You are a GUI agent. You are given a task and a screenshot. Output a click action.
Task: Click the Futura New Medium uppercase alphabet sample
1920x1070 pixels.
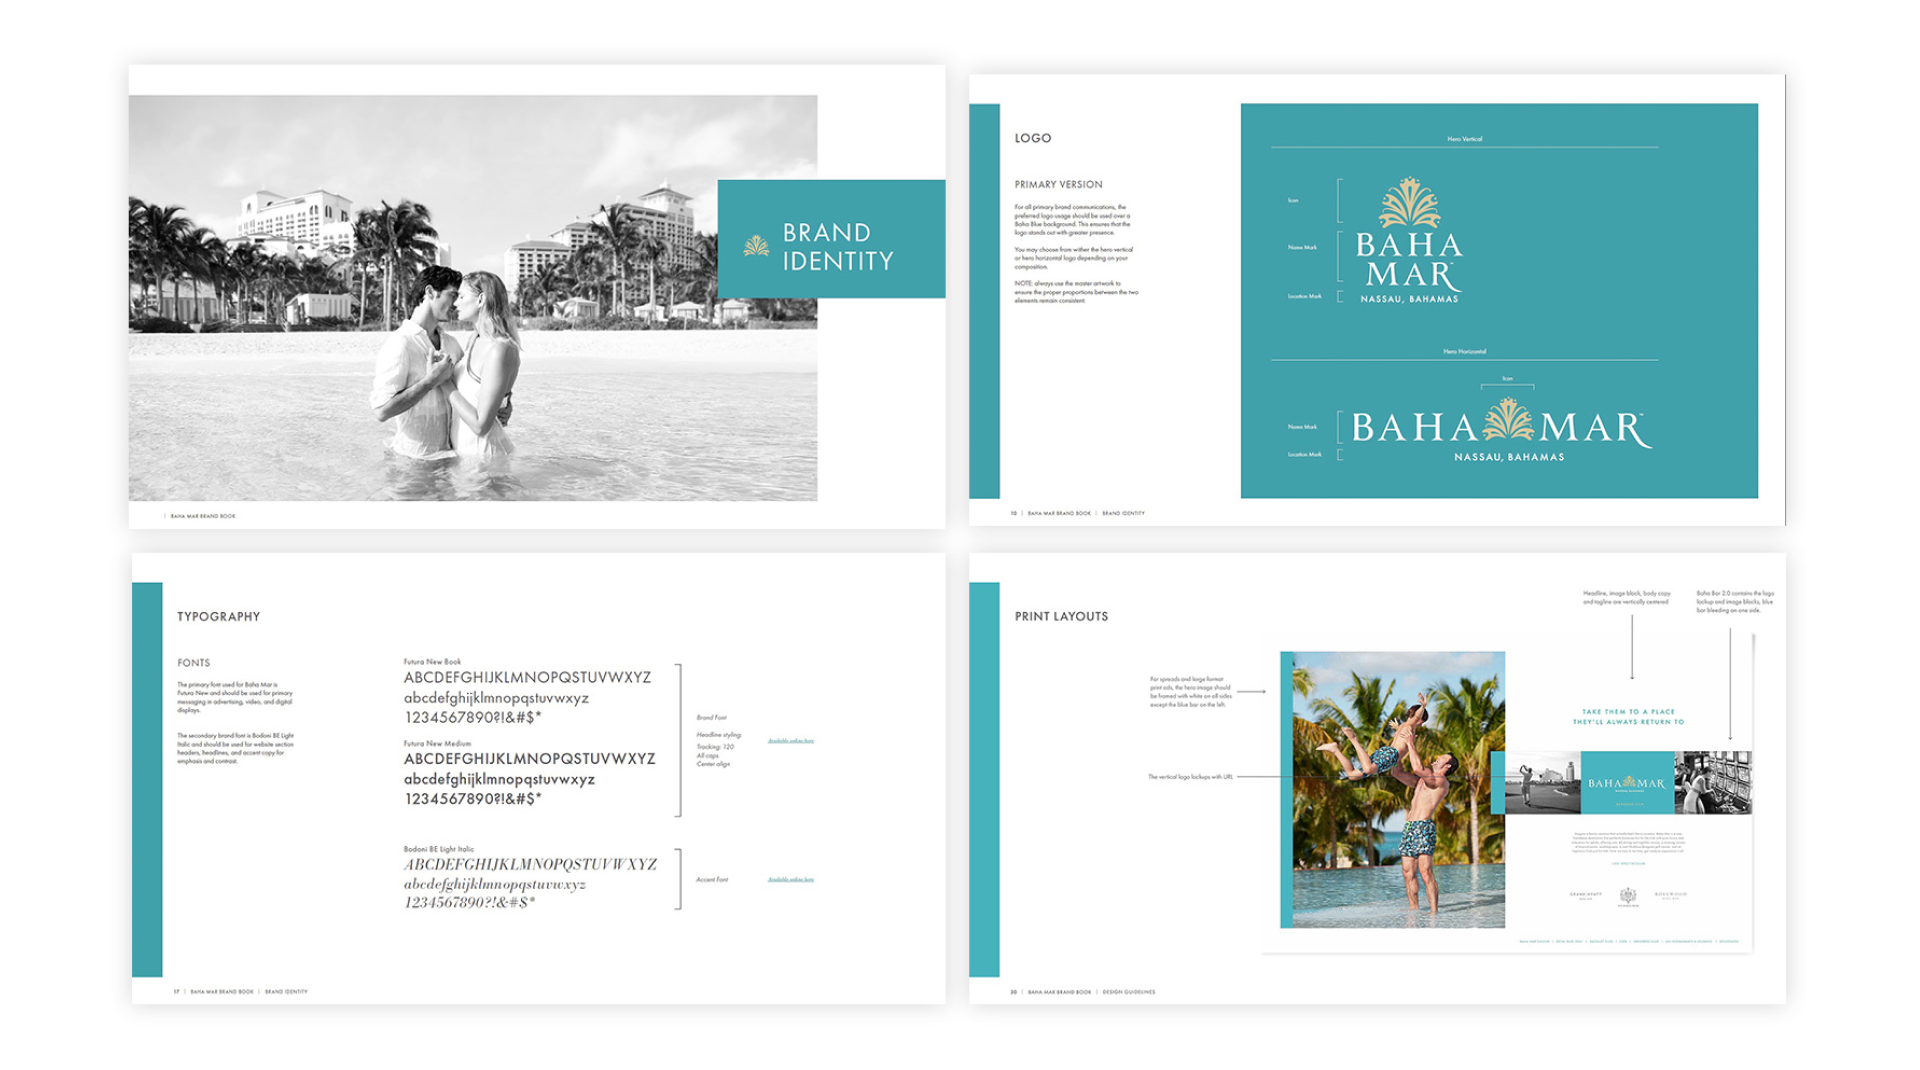[x=530, y=759]
